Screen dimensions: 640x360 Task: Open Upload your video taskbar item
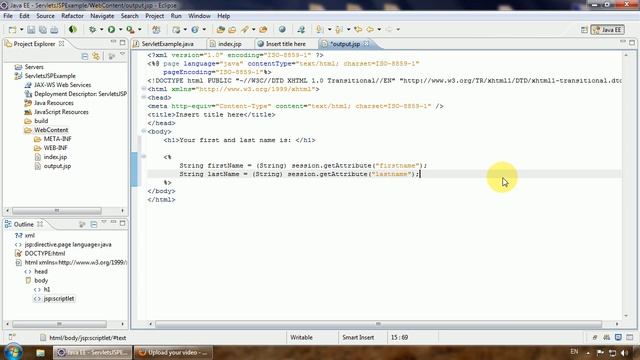tap(173, 352)
